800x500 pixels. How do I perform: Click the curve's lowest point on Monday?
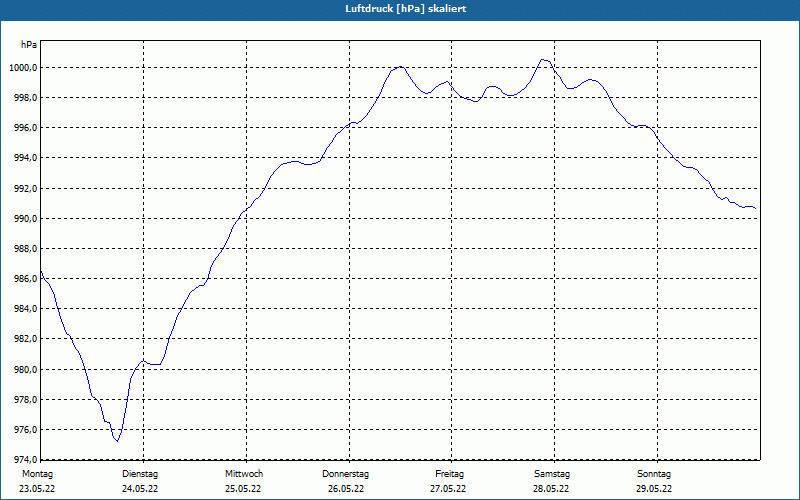pyautogui.click(x=117, y=441)
